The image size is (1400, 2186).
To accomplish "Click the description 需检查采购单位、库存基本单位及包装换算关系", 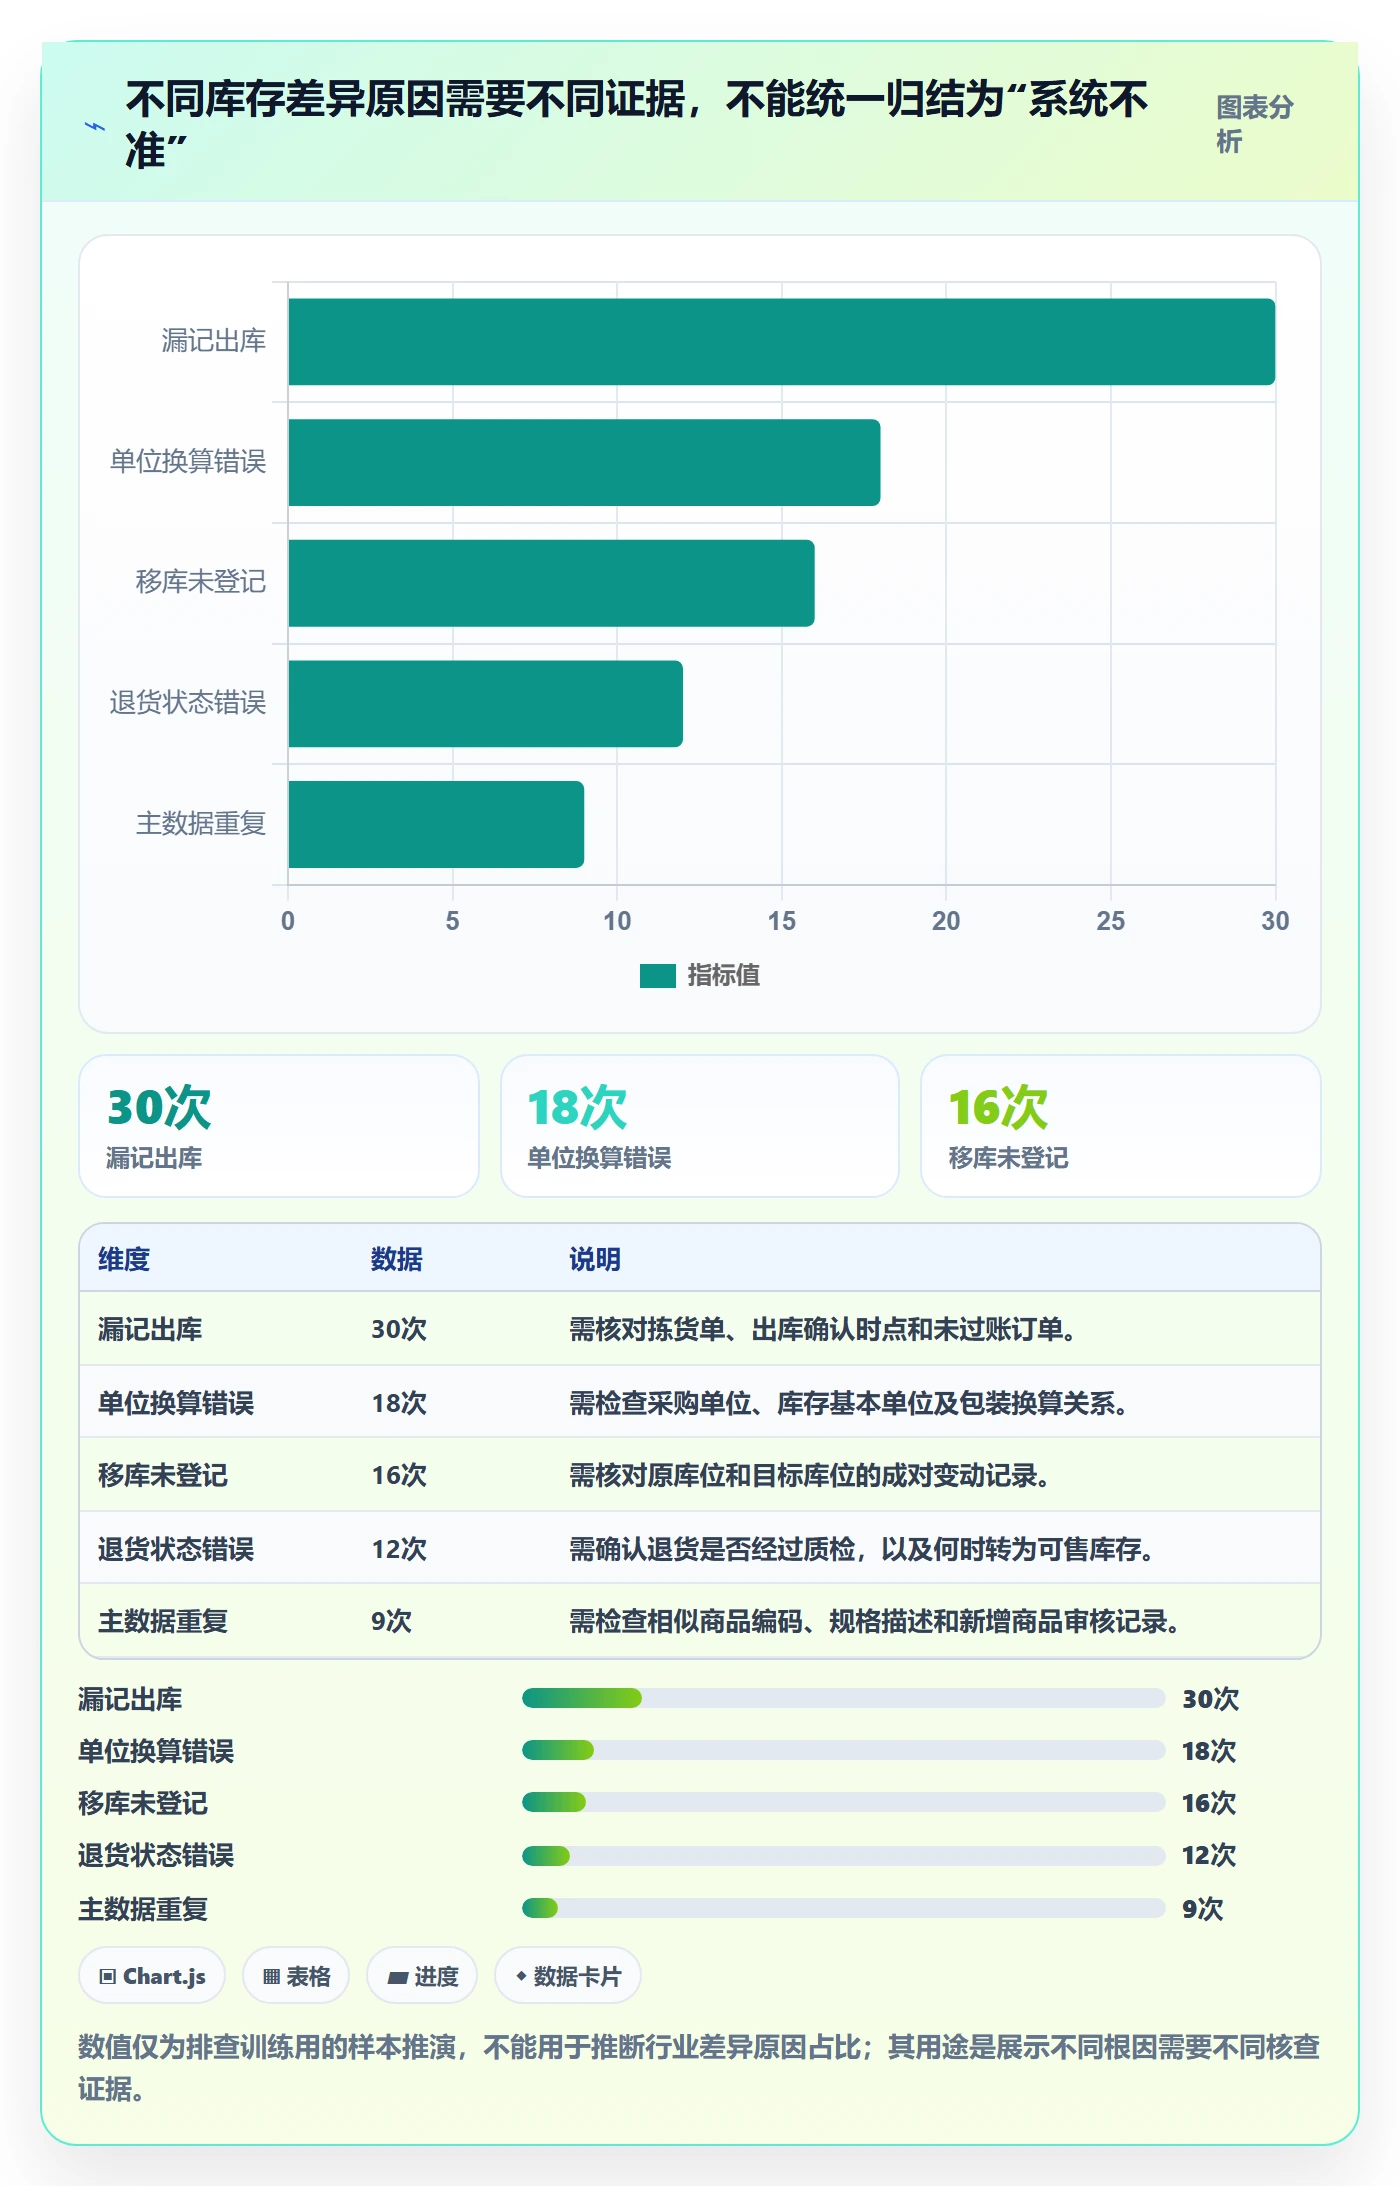I will coord(849,1403).
